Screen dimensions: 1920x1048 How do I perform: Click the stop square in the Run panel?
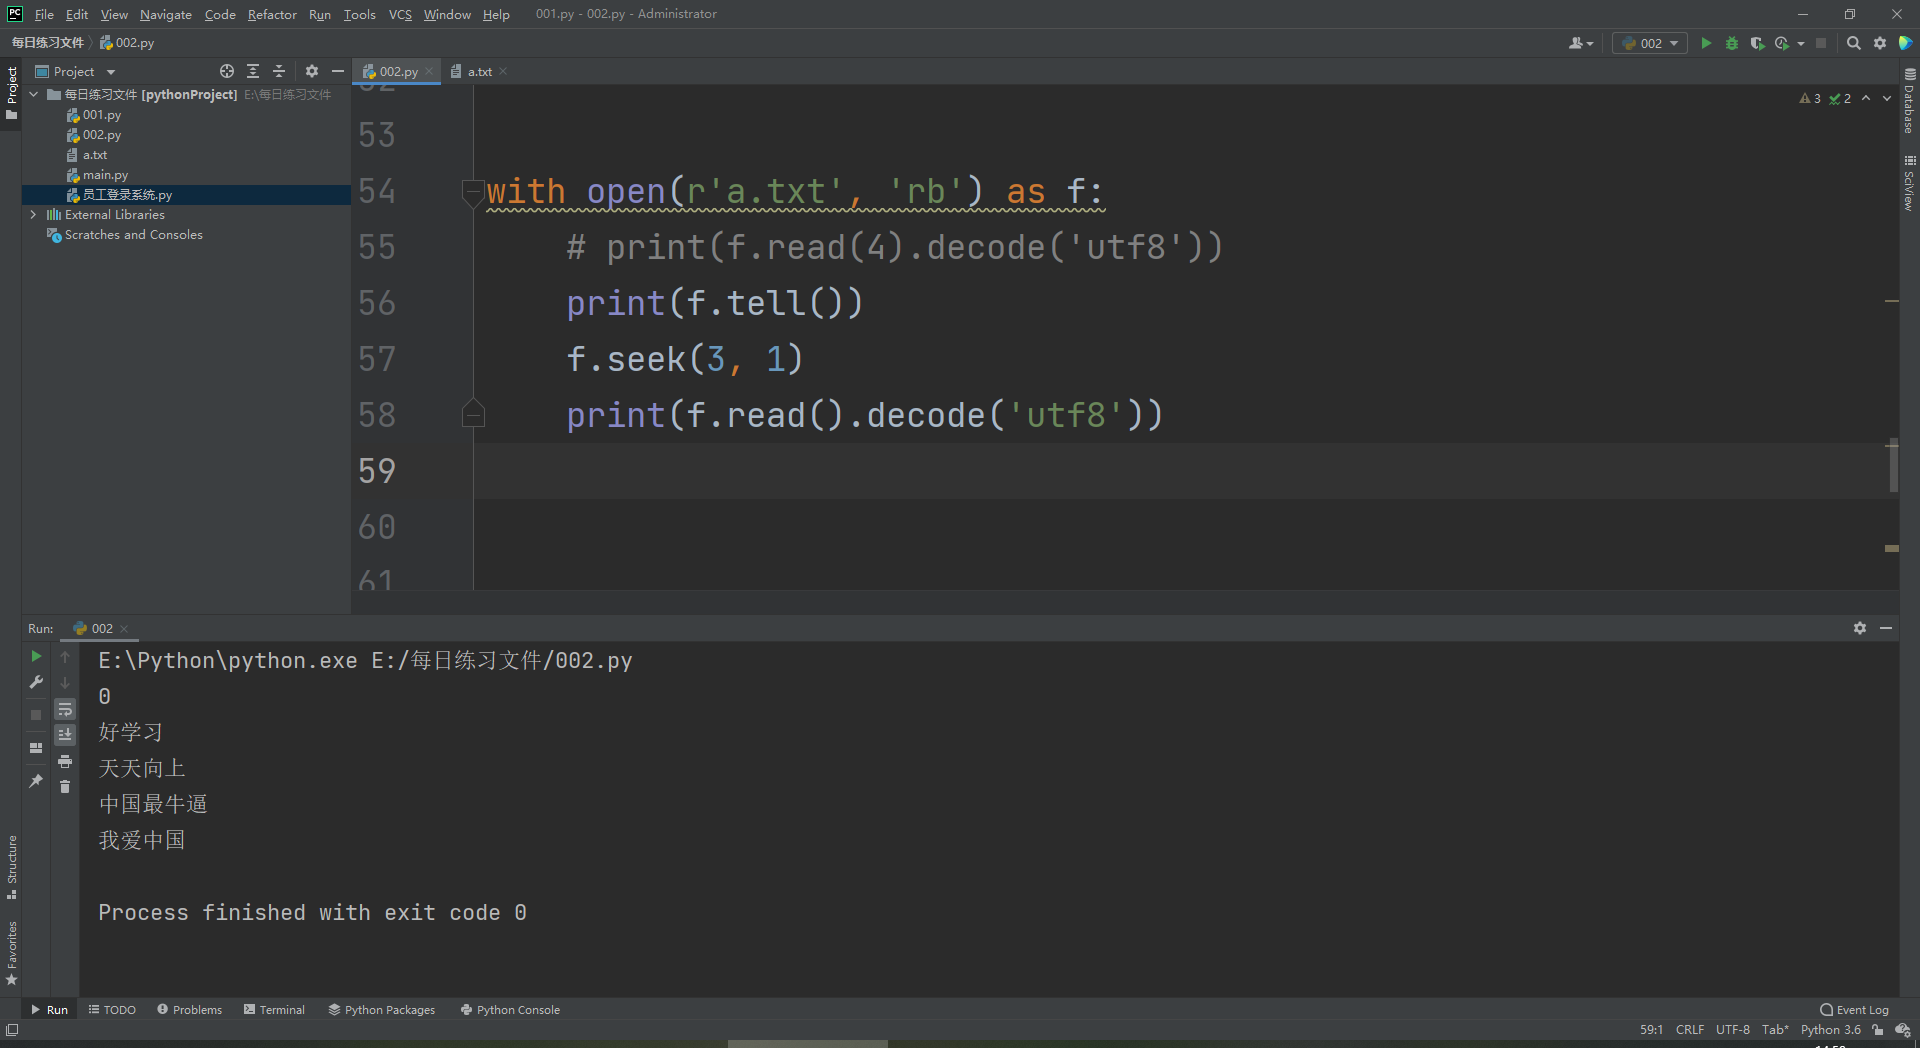[x=36, y=714]
